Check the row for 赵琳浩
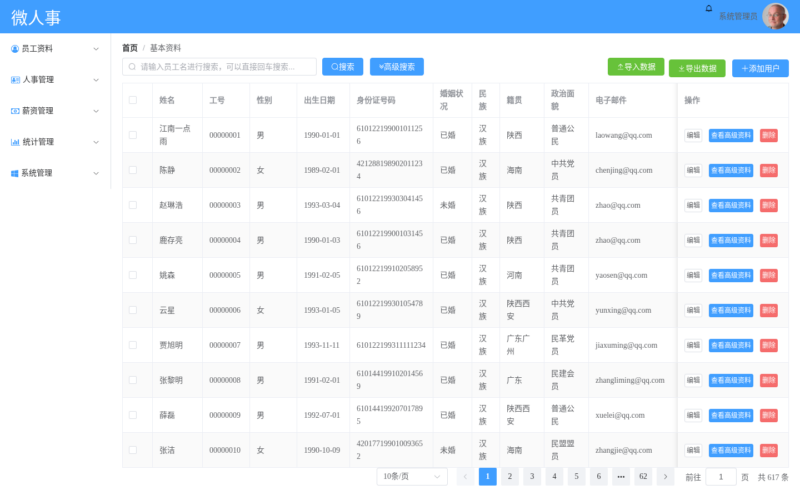 (133, 205)
